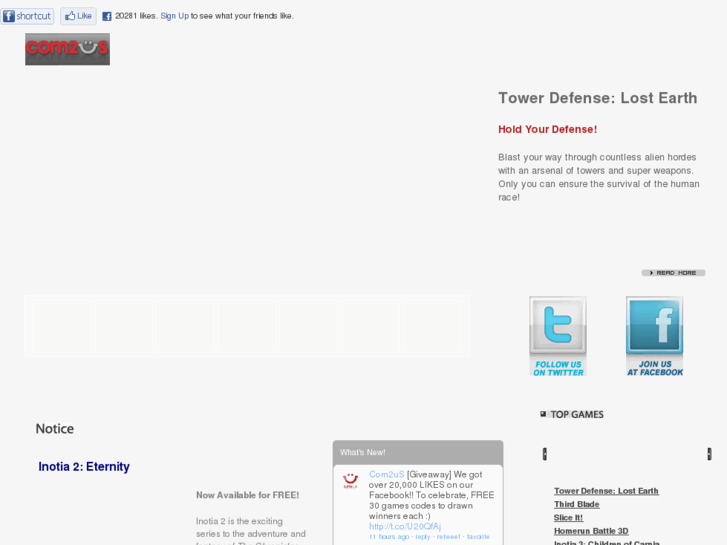Click the Com2uS logo
The image size is (727, 545).
point(68,49)
